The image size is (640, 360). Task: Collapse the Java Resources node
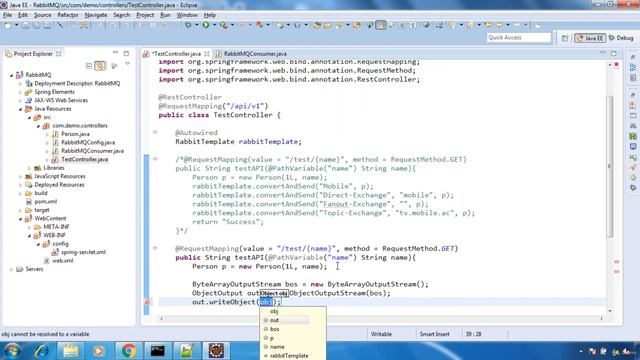click(20, 109)
